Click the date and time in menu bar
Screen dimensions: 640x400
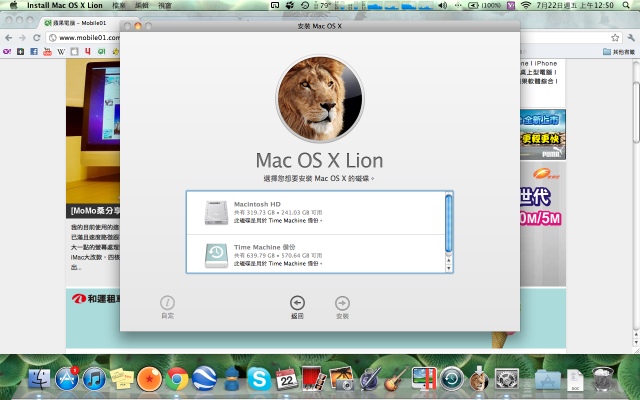575,5
